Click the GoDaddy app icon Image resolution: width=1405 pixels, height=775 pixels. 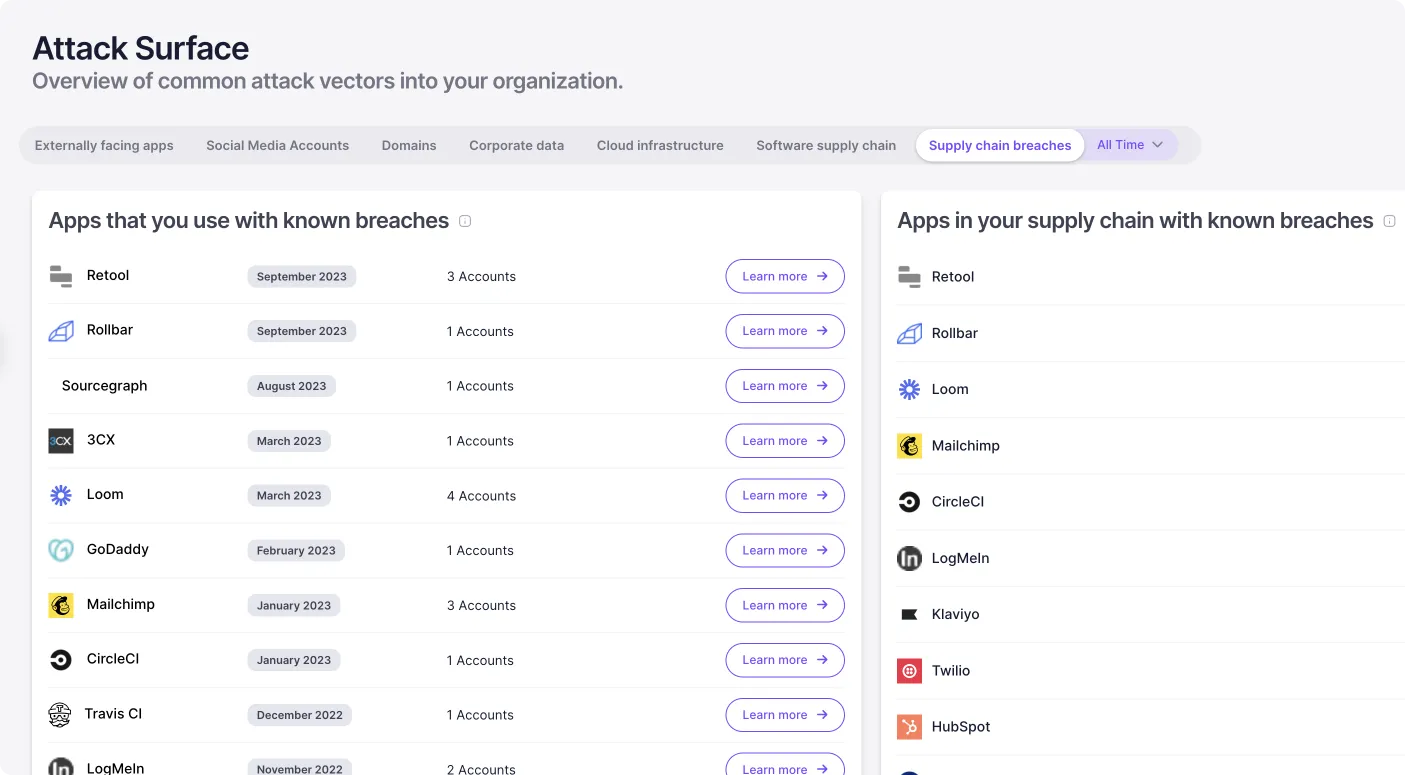[x=60, y=549]
